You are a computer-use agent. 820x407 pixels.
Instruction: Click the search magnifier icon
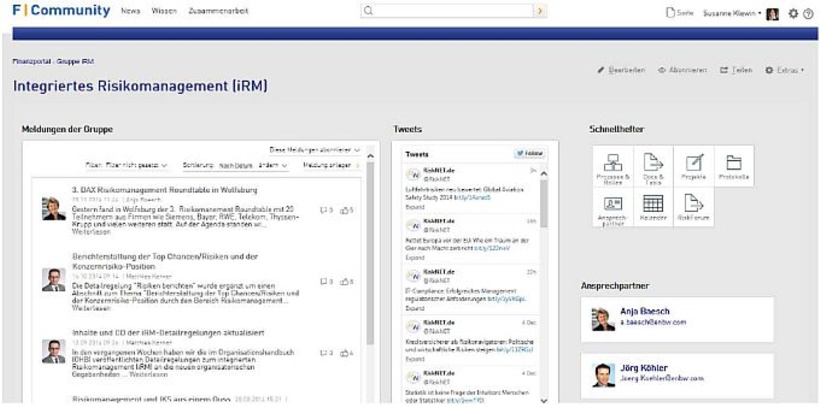[x=368, y=11]
